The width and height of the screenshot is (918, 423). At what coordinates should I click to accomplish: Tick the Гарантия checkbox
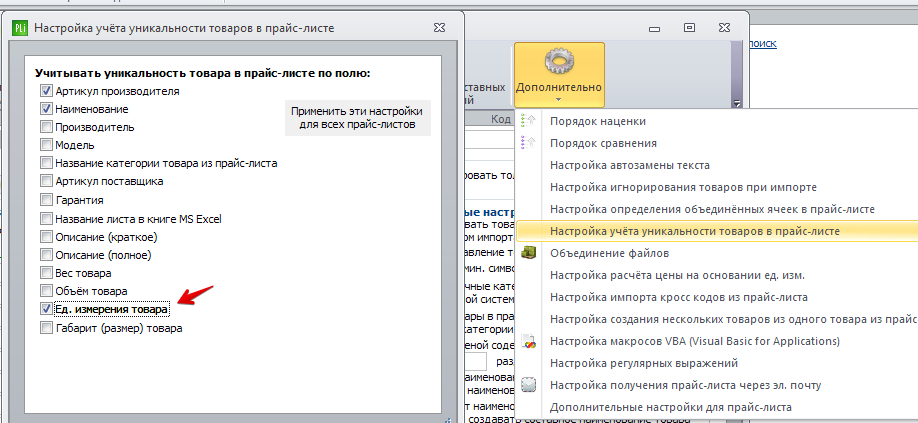[46, 200]
